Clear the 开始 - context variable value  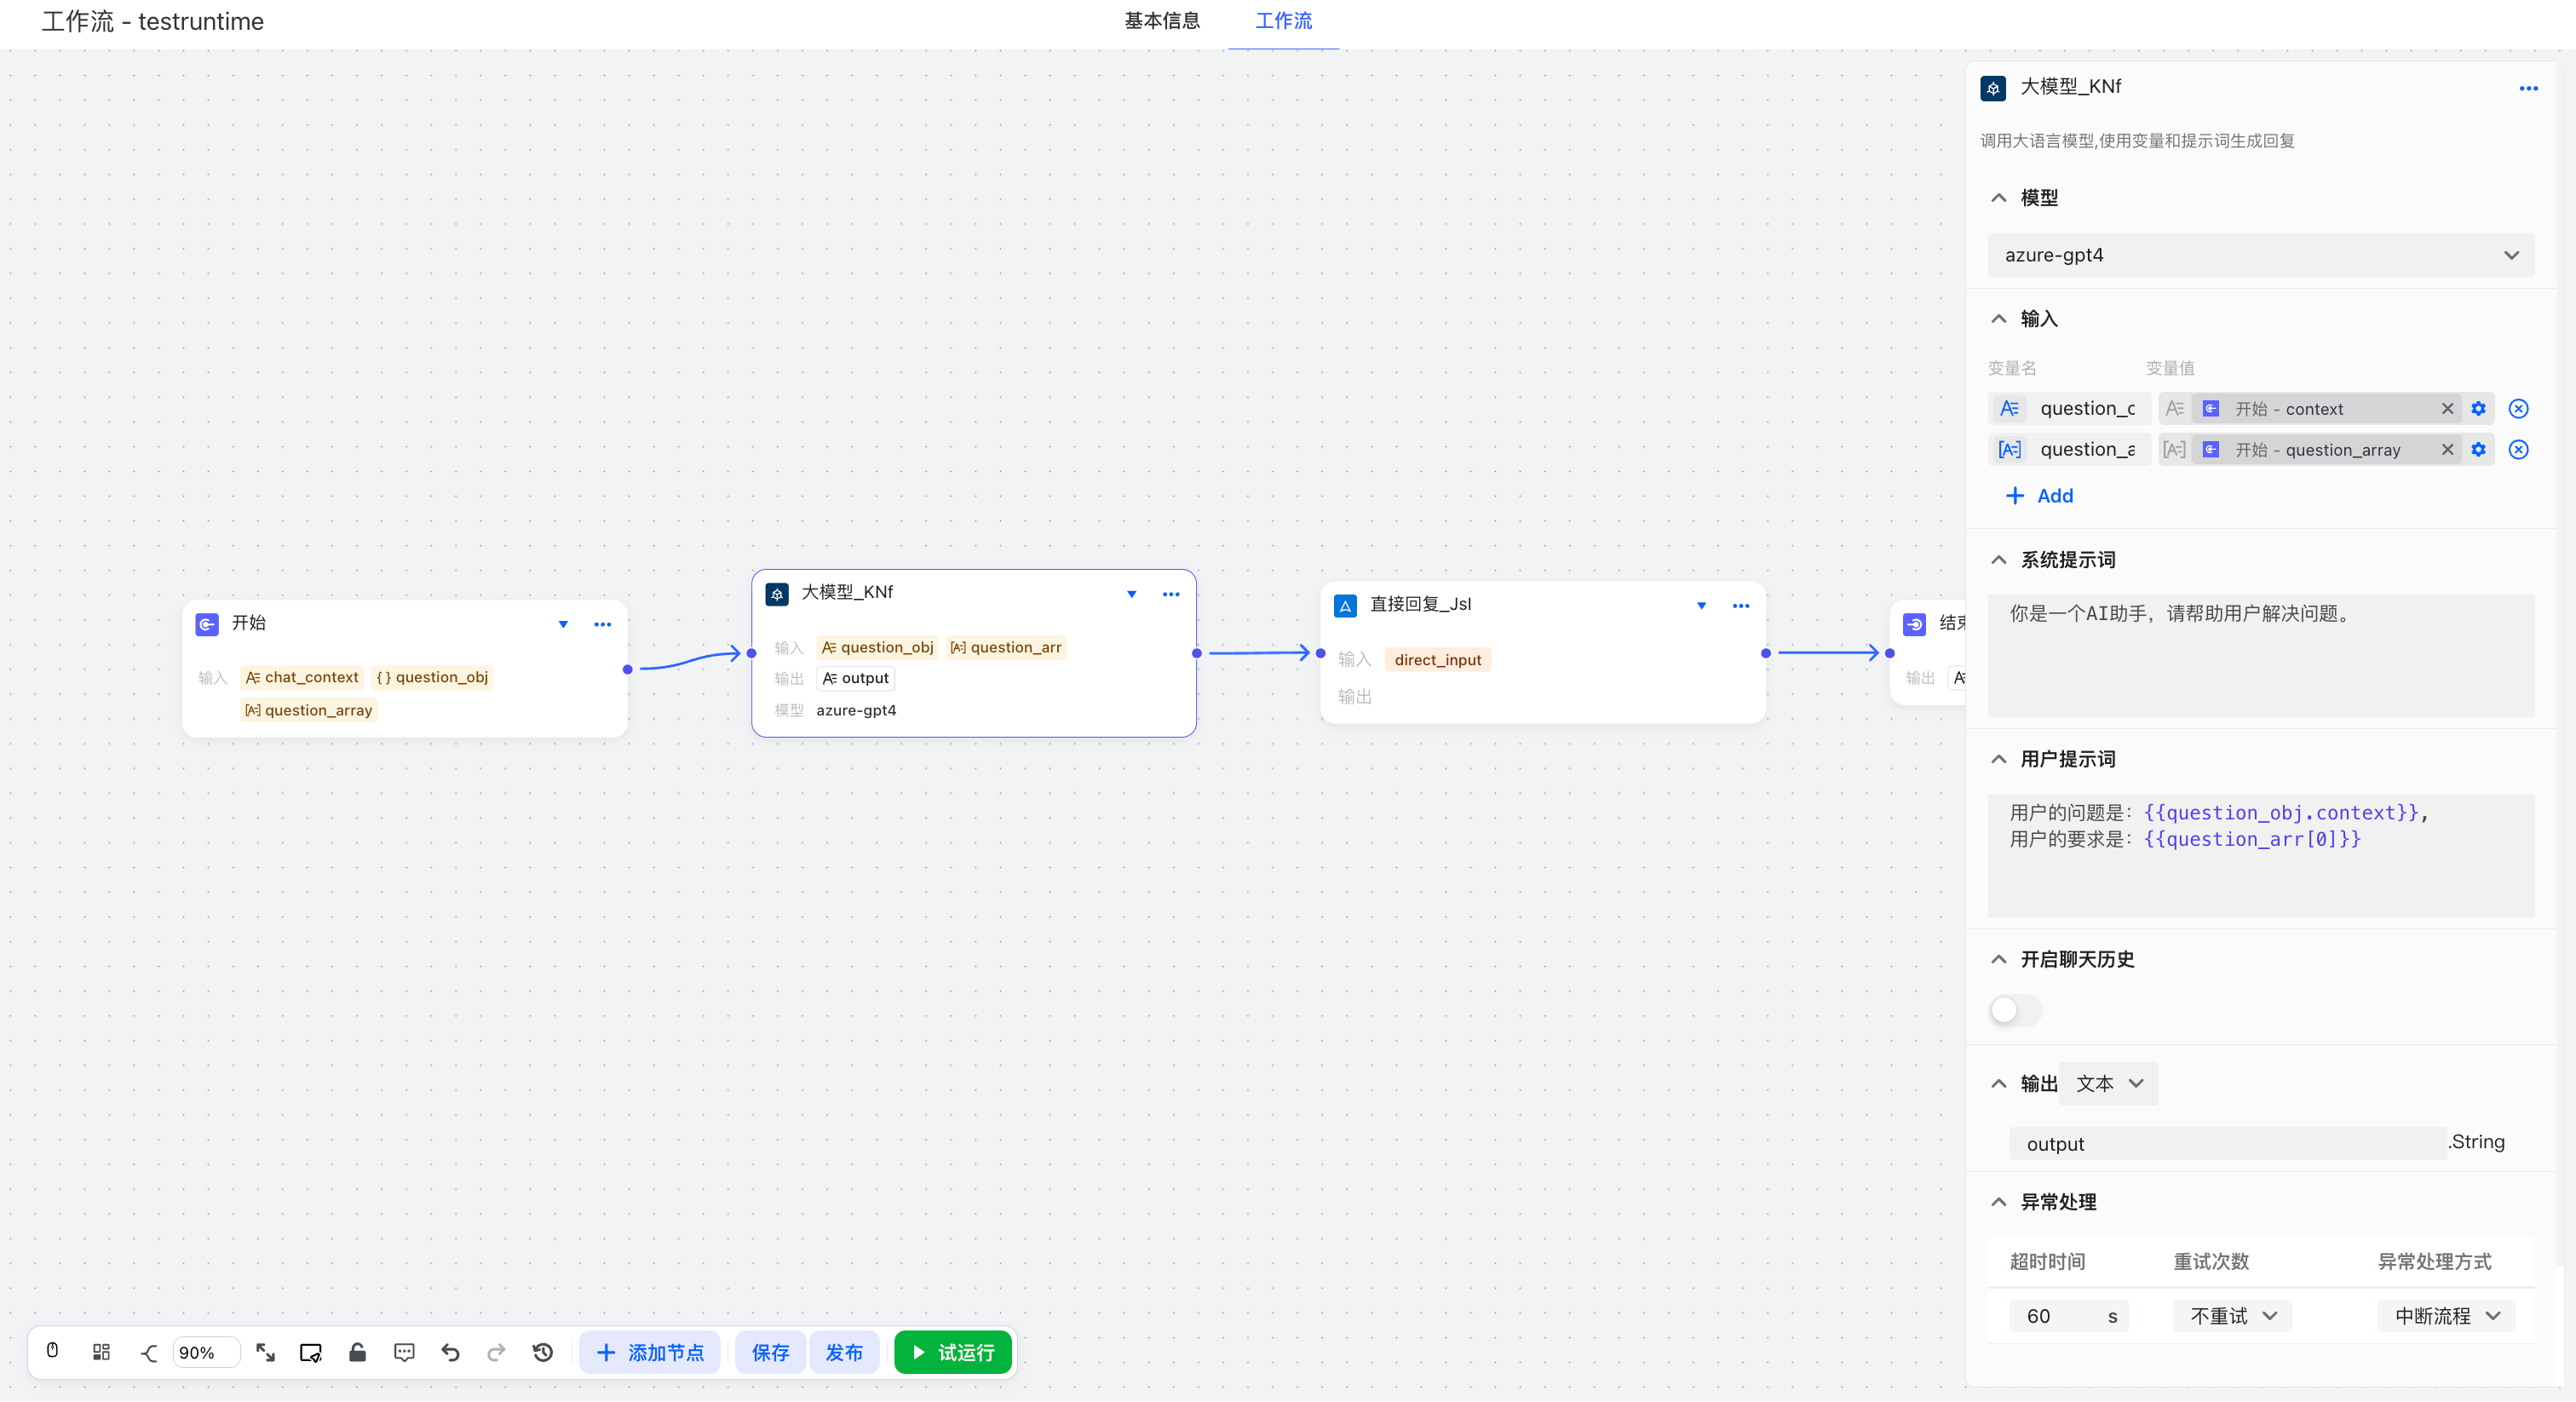click(x=2447, y=409)
